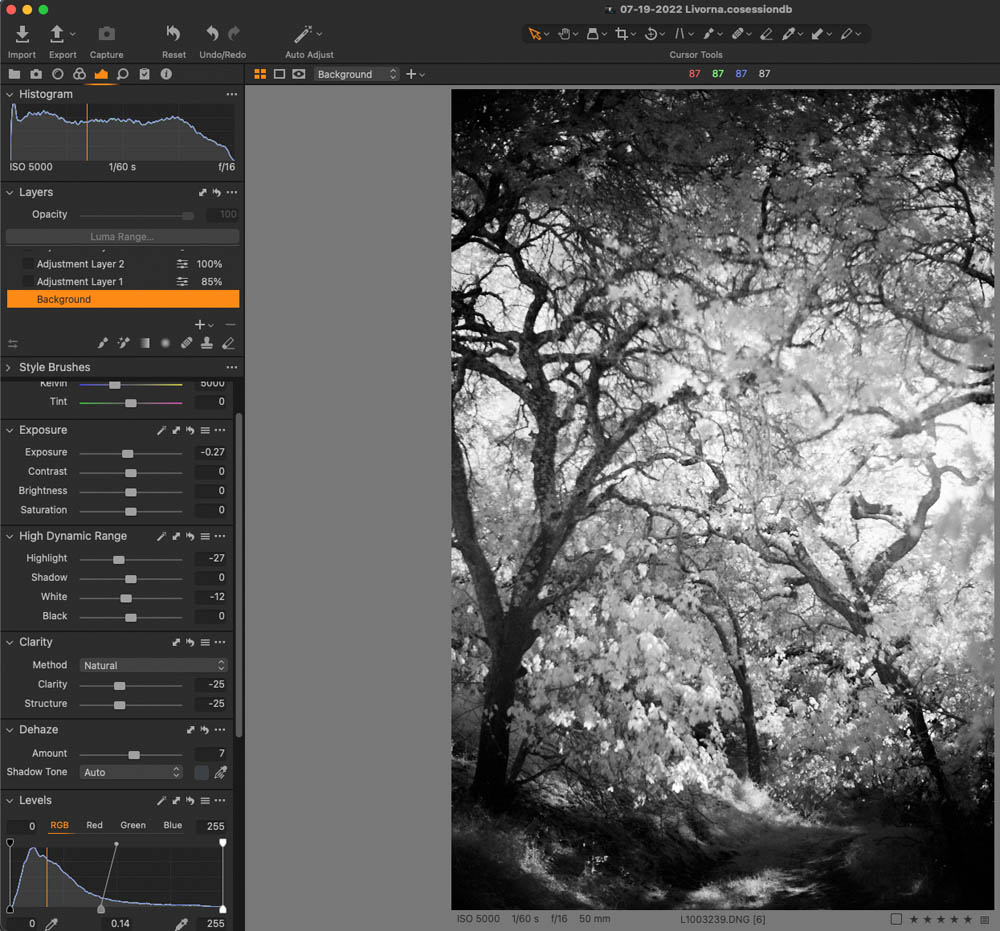Select the Background layer row

tap(123, 299)
